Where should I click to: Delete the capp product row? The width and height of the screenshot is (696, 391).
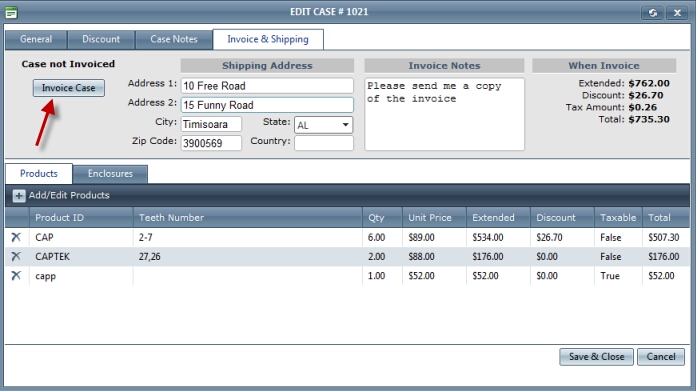16,276
